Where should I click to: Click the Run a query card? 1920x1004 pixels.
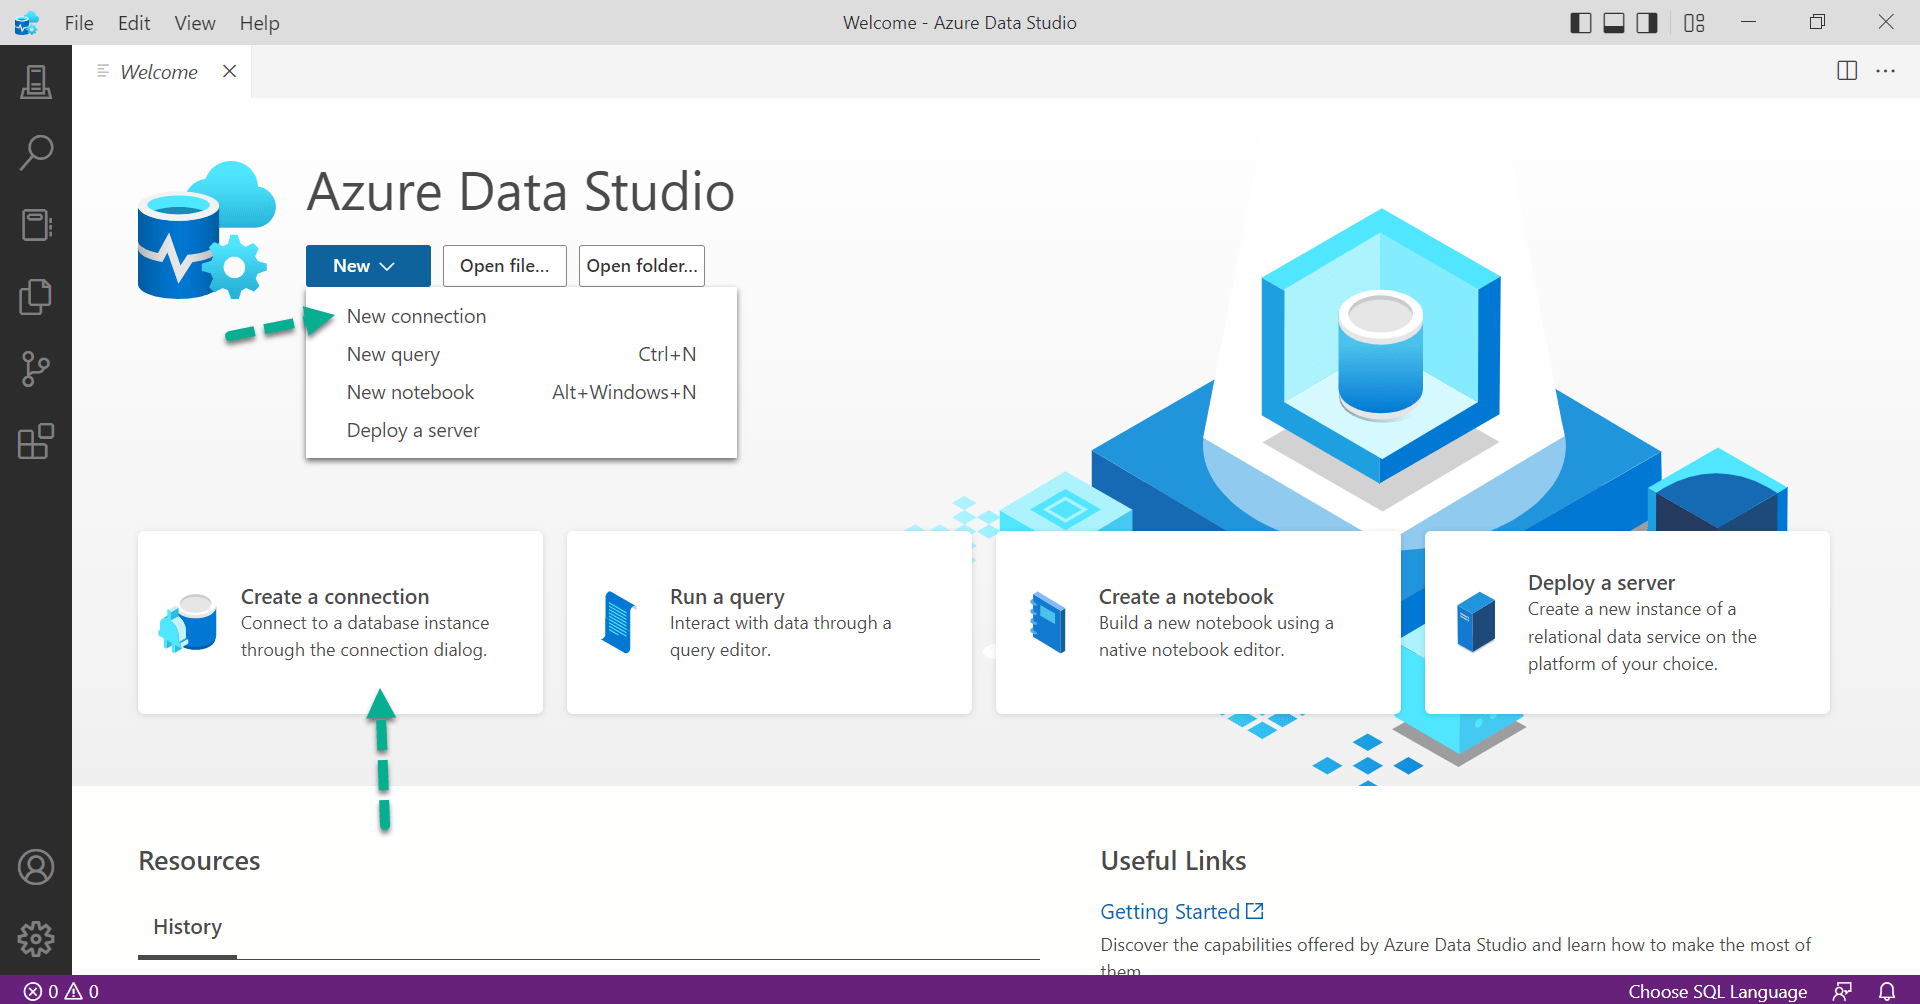click(x=769, y=622)
